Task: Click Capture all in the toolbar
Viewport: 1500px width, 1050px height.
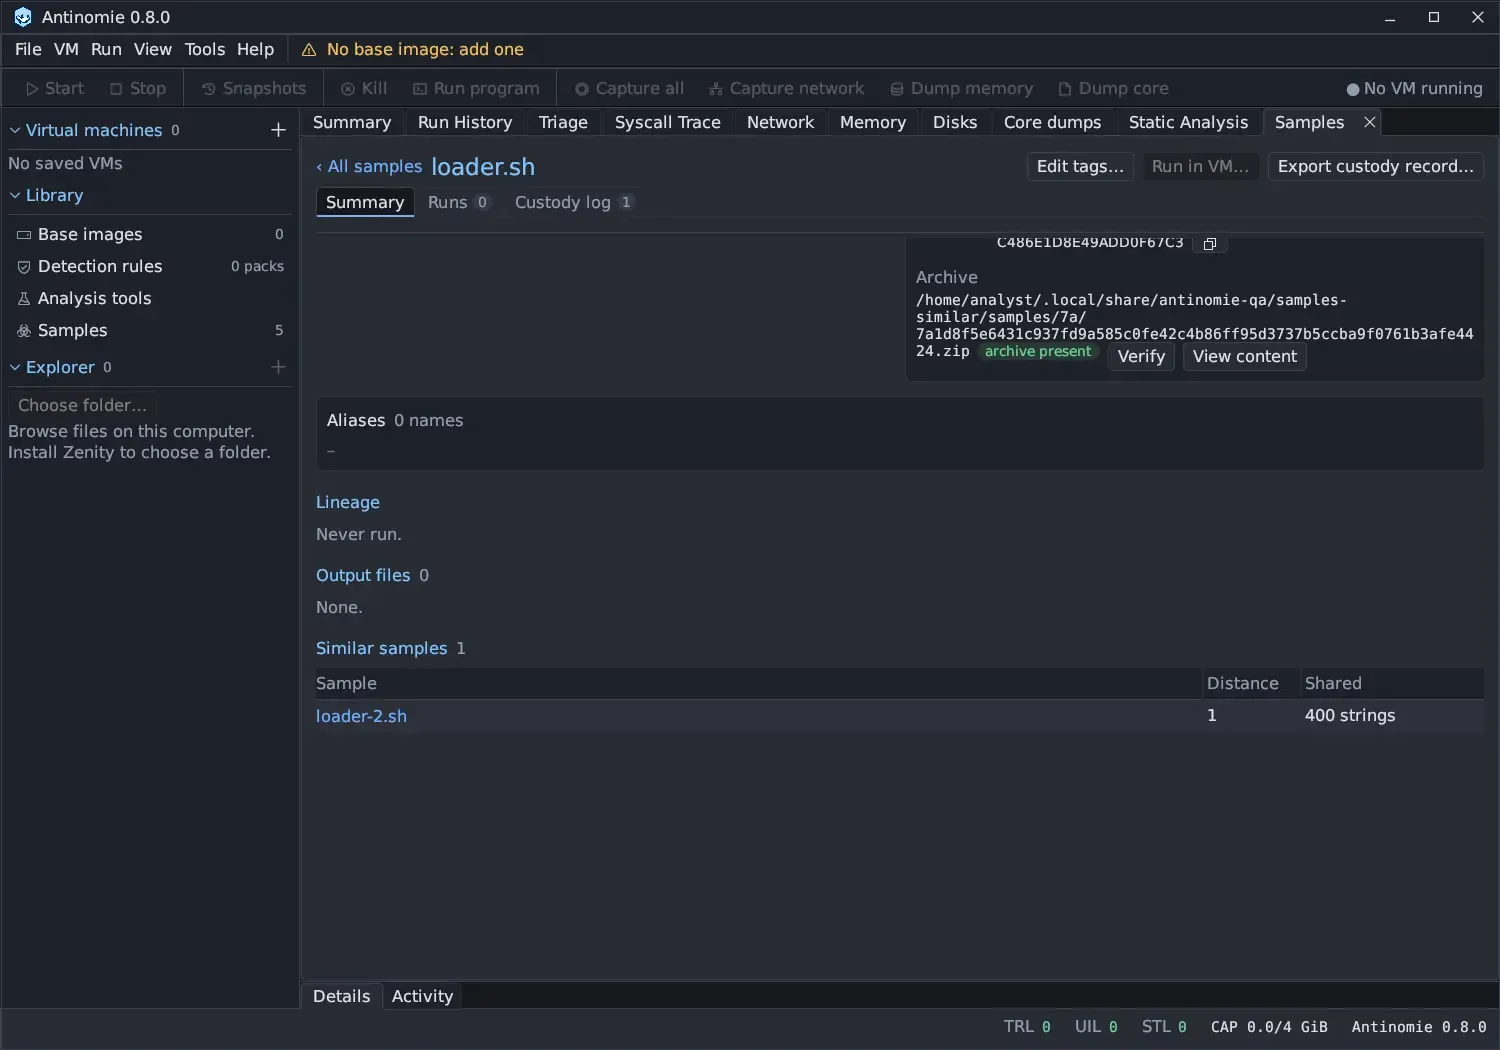Action: (629, 88)
